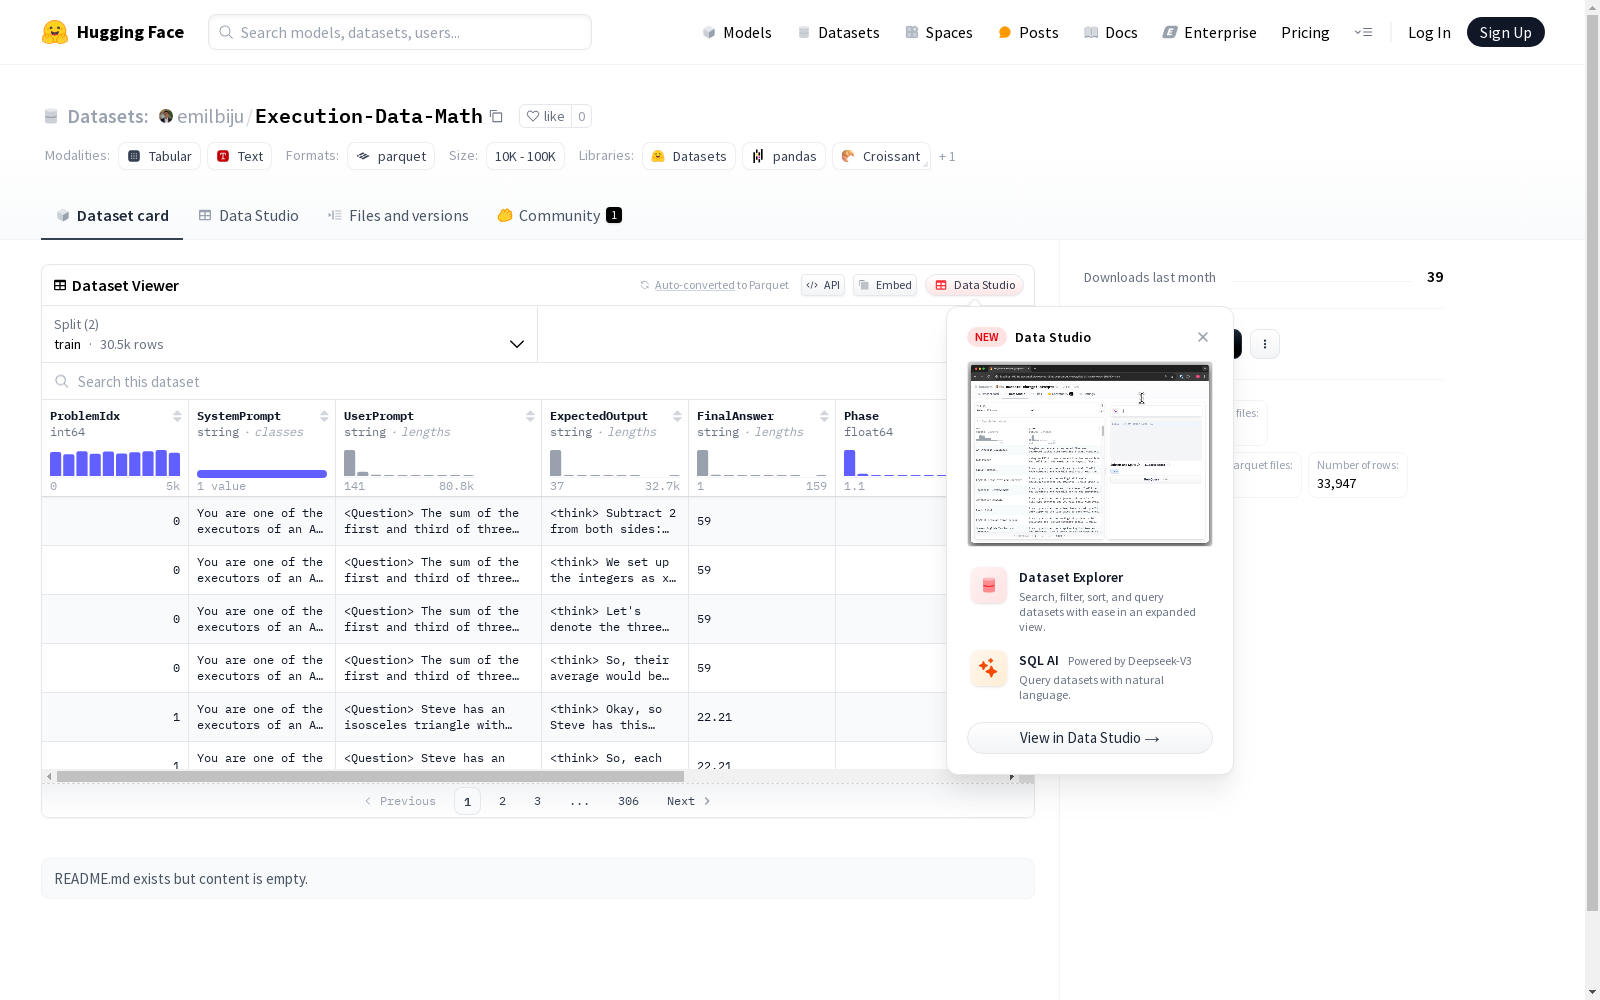Viewport: 1600px width, 1000px height.
Task: Select the current page 1 button
Action: 467,801
